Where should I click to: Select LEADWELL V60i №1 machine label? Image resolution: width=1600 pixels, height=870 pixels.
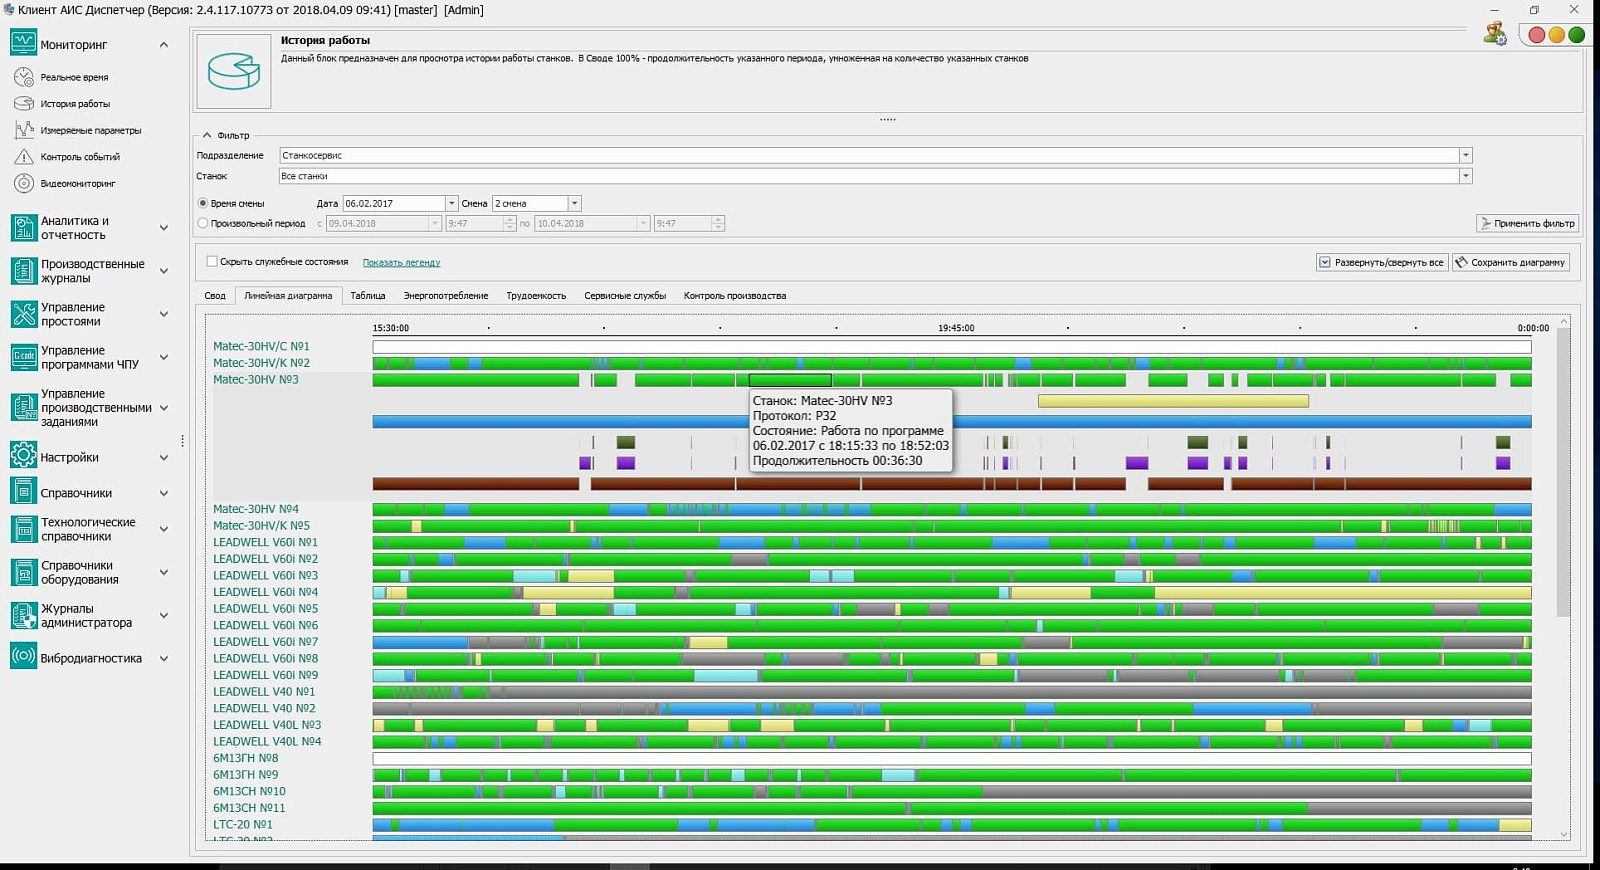coord(265,543)
